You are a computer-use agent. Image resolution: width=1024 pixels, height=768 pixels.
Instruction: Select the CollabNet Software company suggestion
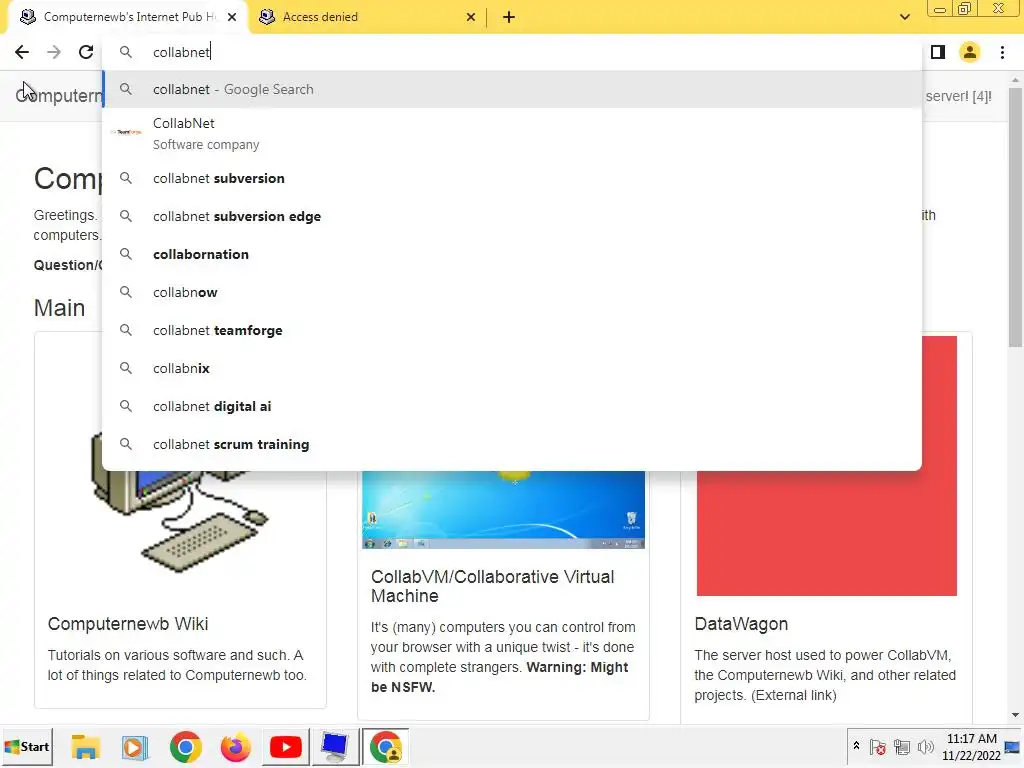(x=512, y=133)
